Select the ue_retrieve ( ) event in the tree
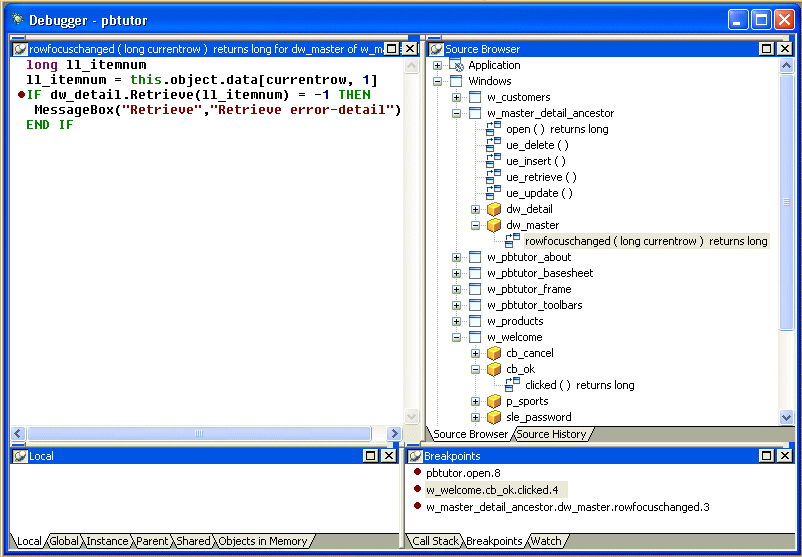 coord(541,177)
